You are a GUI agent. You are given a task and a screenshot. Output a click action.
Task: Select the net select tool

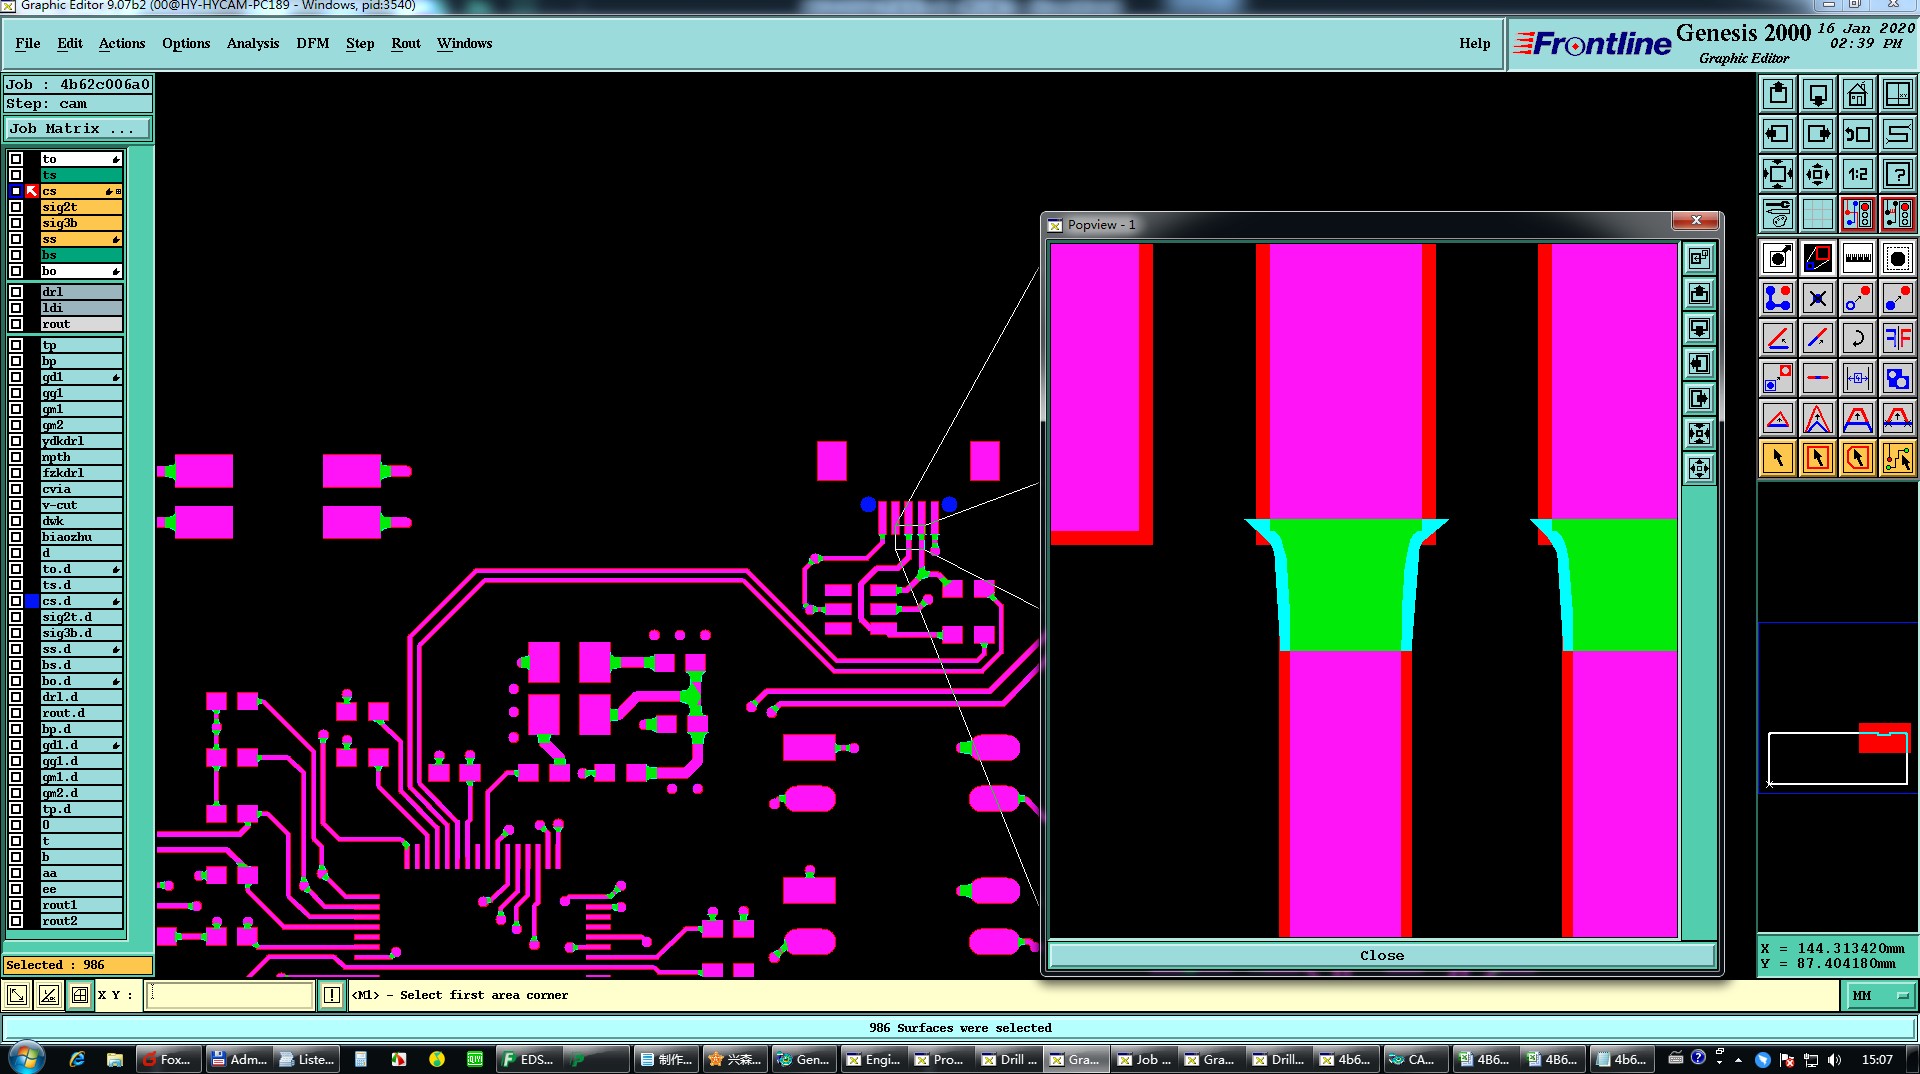tap(1897, 459)
